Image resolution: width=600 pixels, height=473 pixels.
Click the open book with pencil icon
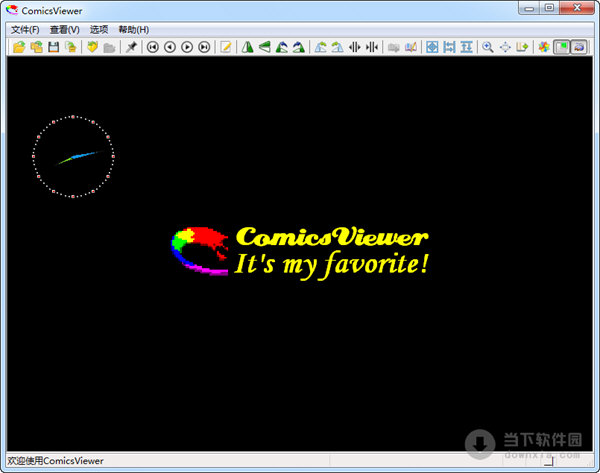pyautogui.click(x=411, y=47)
